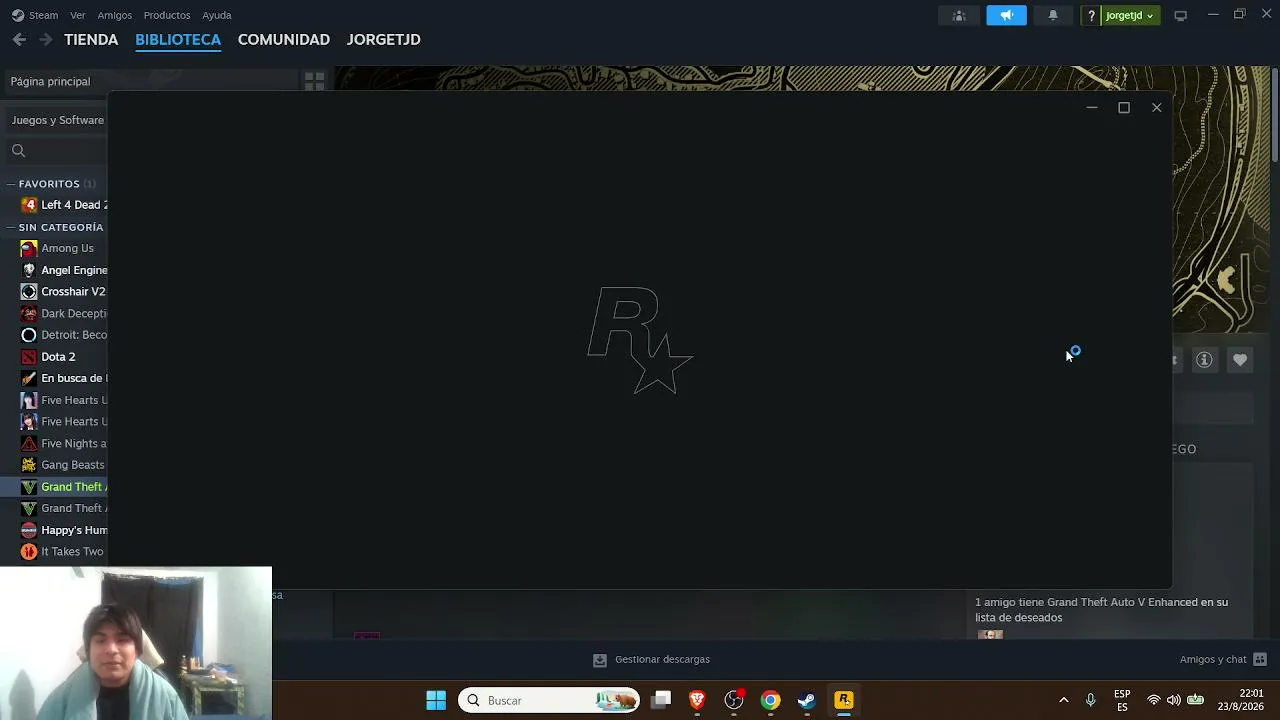Viewport: 1280px width, 720px height.
Task: Launch Brave browser from taskbar
Action: tap(697, 700)
